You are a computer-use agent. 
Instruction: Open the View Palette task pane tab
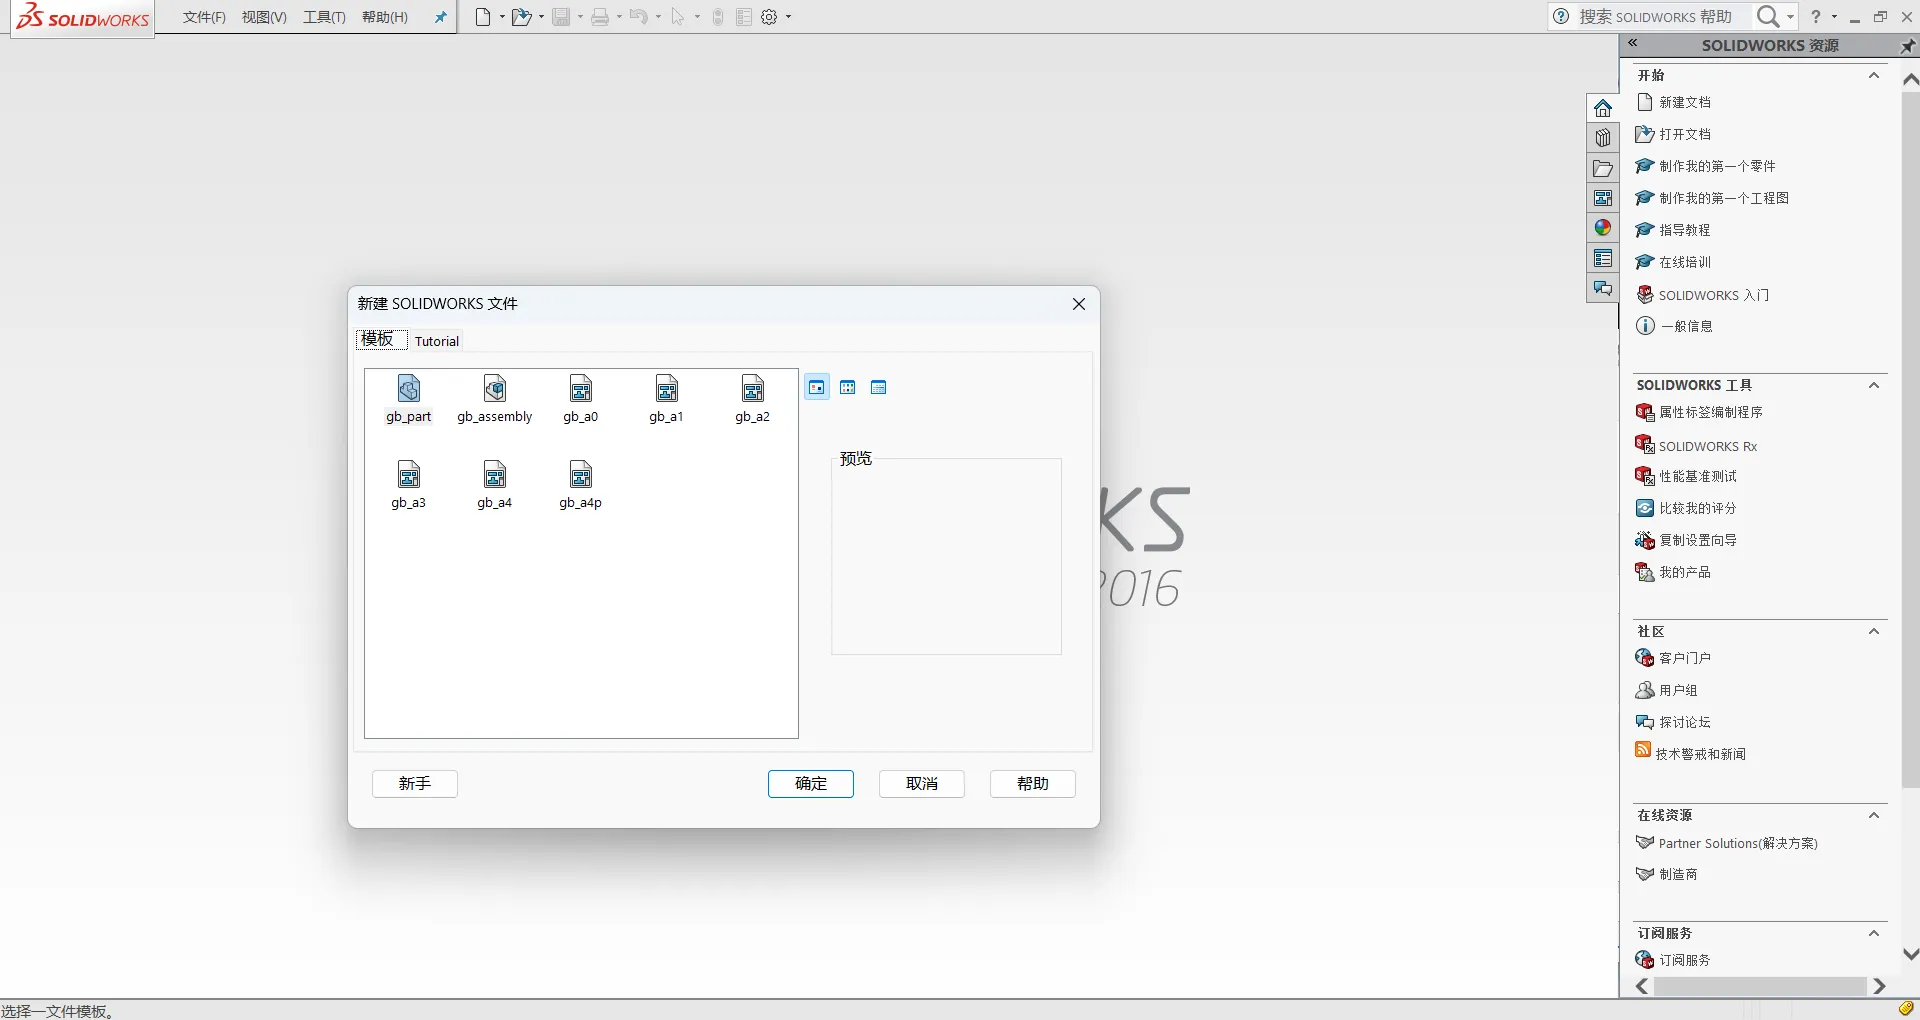point(1603,198)
